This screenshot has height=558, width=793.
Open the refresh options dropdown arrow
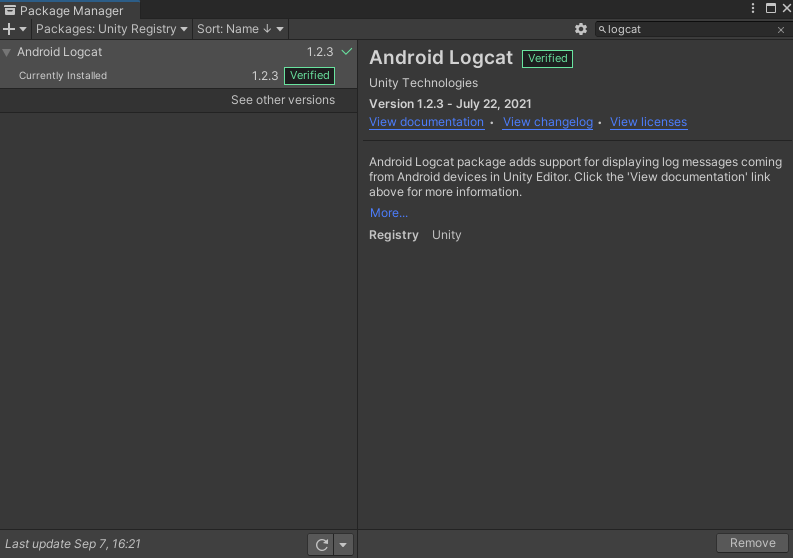[x=343, y=544]
